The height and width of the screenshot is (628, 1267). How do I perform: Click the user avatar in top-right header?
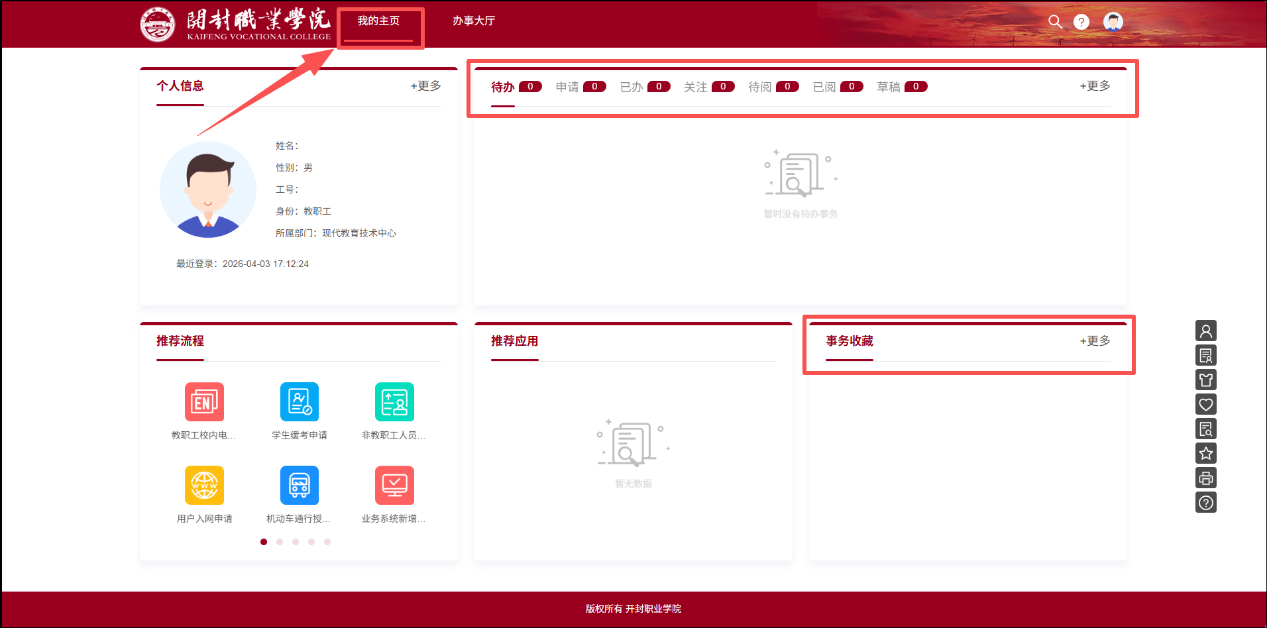coord(1113,22)
